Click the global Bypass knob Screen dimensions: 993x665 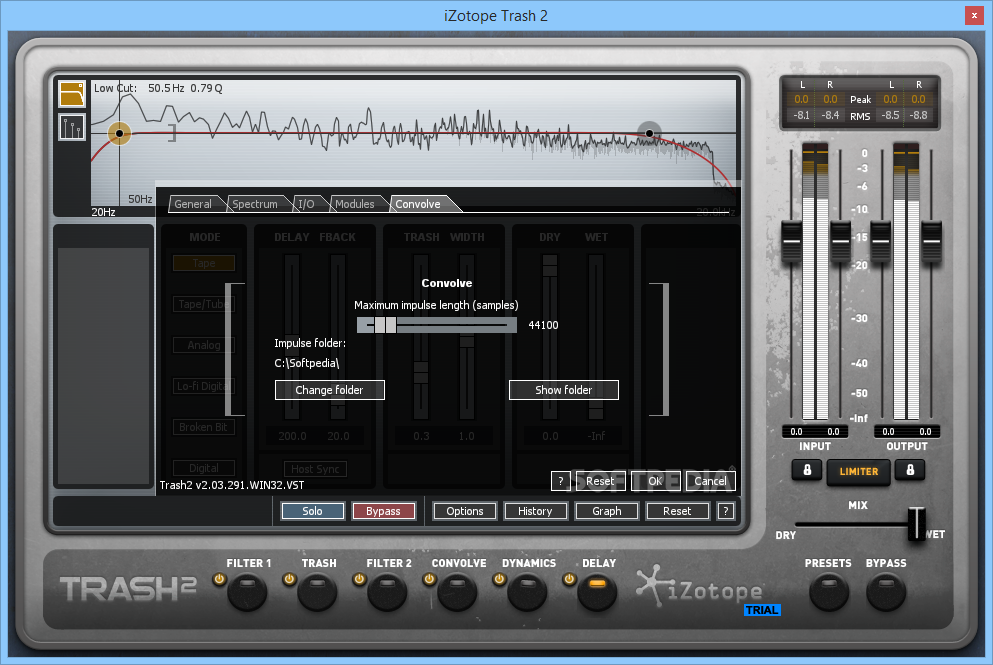click(886, 592)
